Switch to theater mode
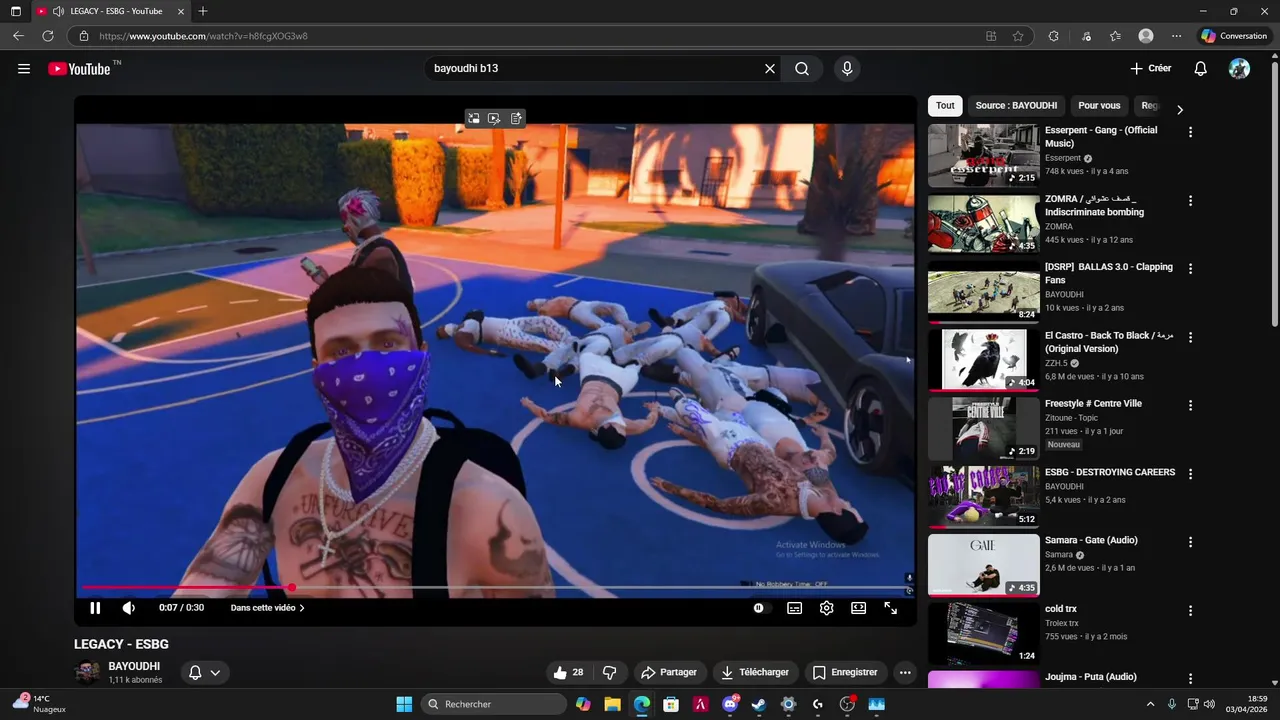This screenshot has width=1280, height=720. 858,608
